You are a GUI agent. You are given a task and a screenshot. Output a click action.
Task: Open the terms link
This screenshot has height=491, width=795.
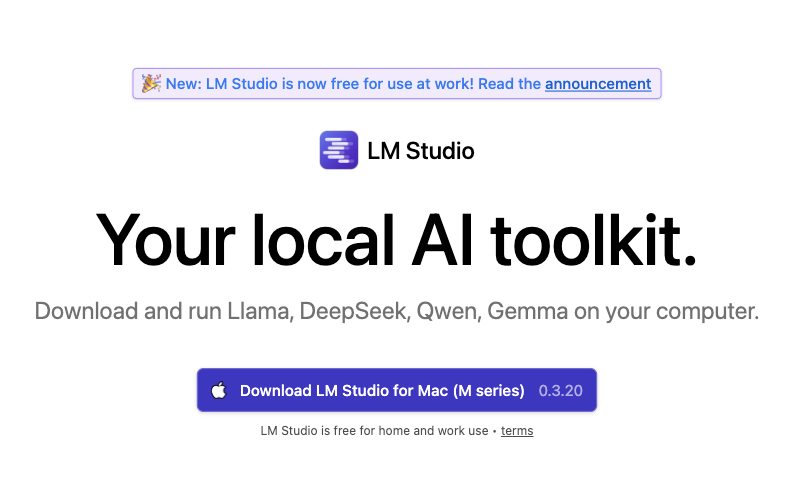coord(517,431)
